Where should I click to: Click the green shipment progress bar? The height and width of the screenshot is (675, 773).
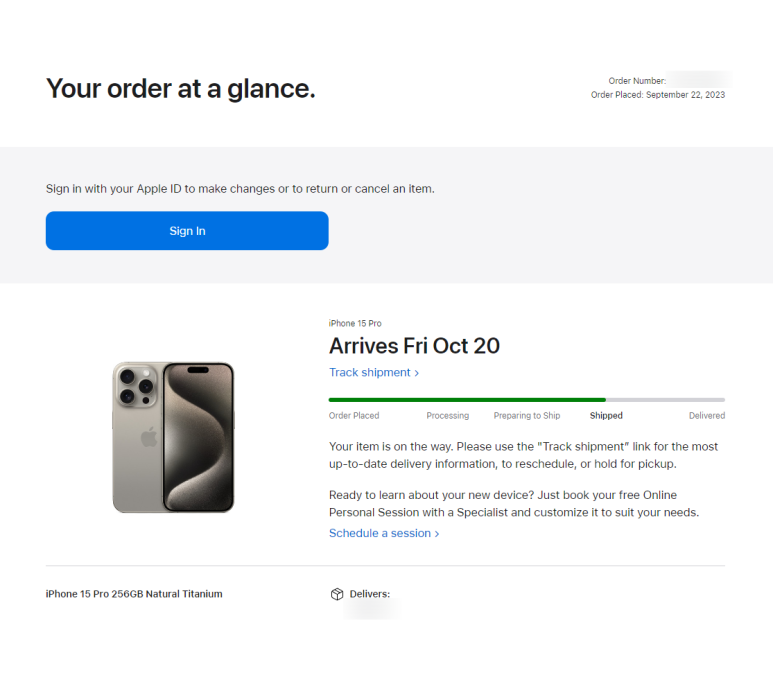click(x=467, y=400)
